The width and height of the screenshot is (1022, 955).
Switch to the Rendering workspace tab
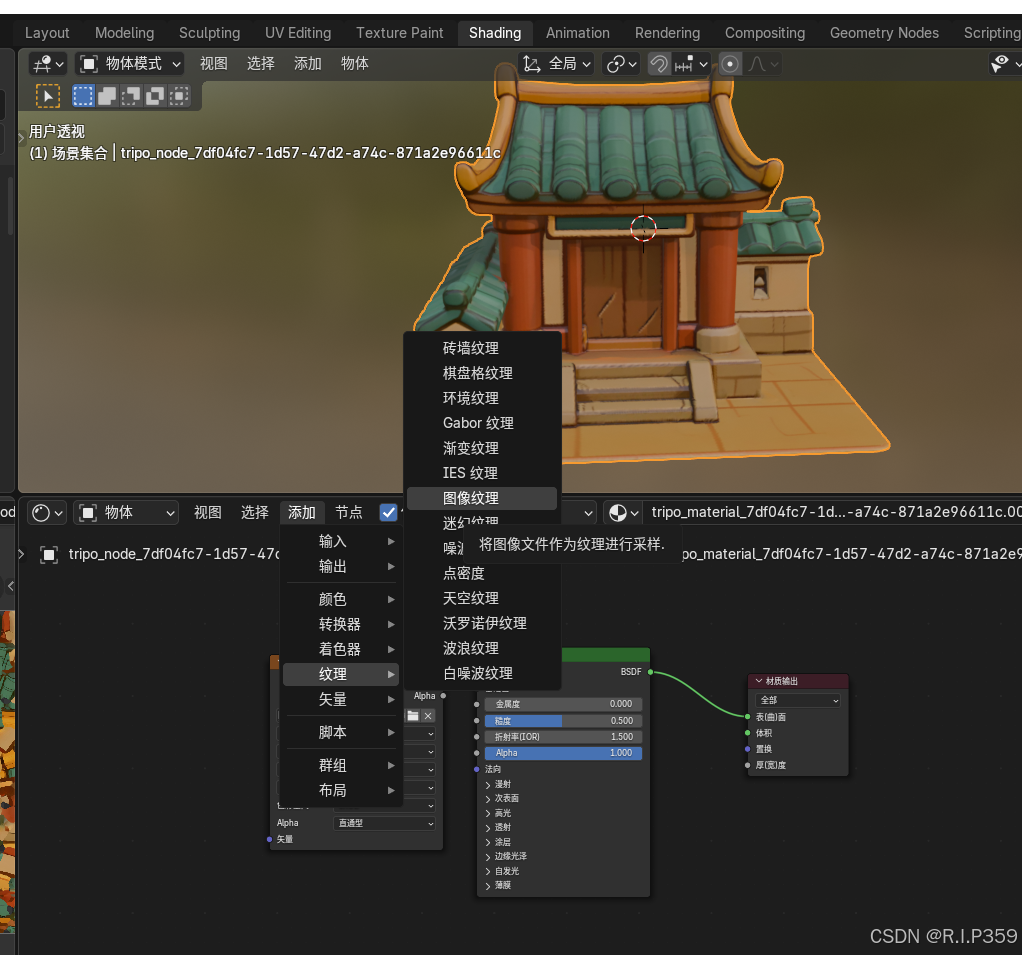pos(667,33)
